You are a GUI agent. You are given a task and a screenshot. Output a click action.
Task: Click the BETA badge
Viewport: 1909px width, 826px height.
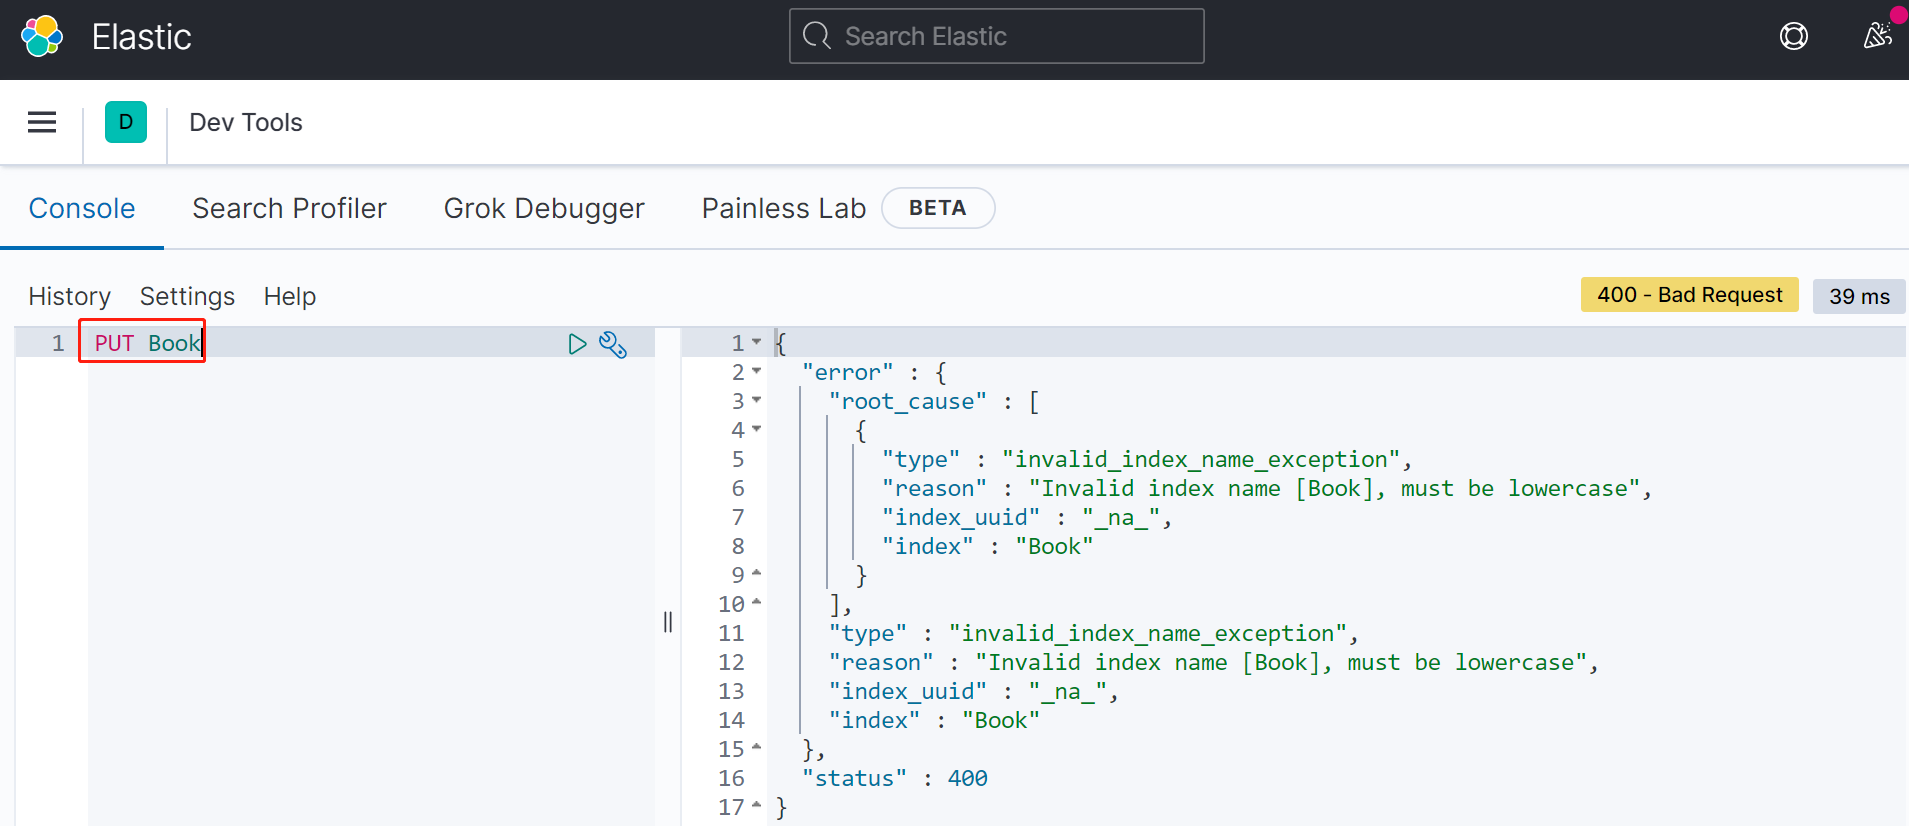point(937,208)
